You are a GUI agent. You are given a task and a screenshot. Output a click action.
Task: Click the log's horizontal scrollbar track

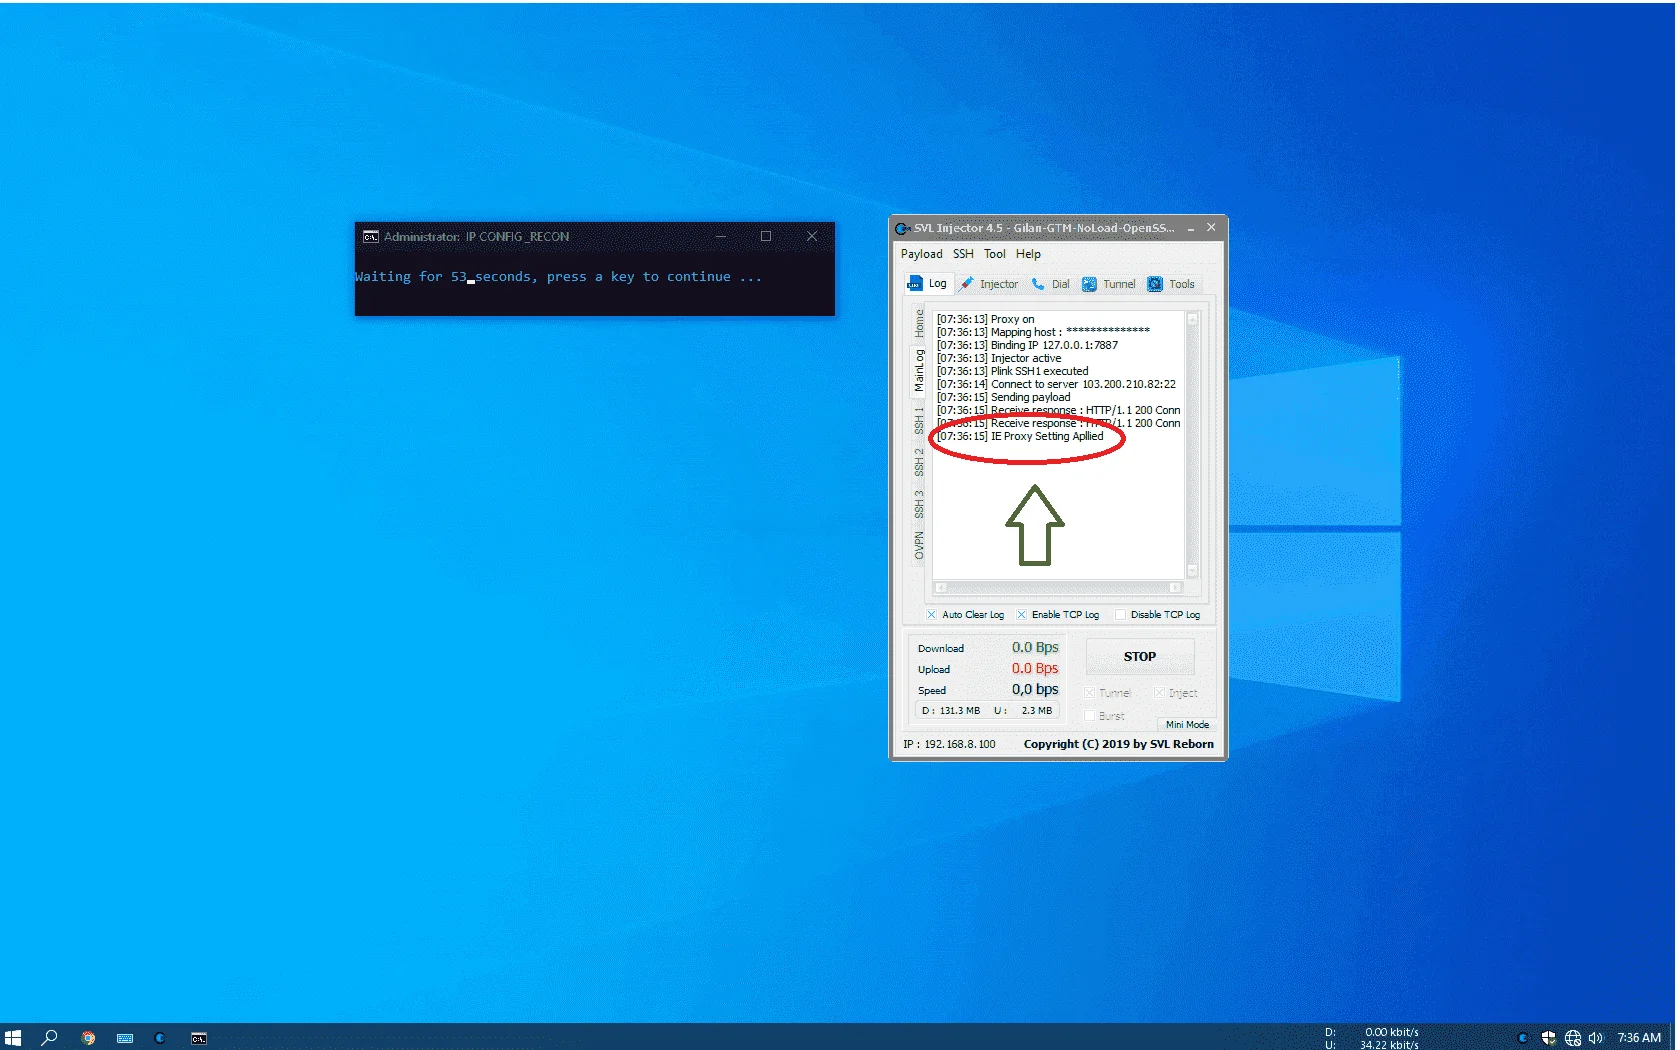pos(1058,588)
